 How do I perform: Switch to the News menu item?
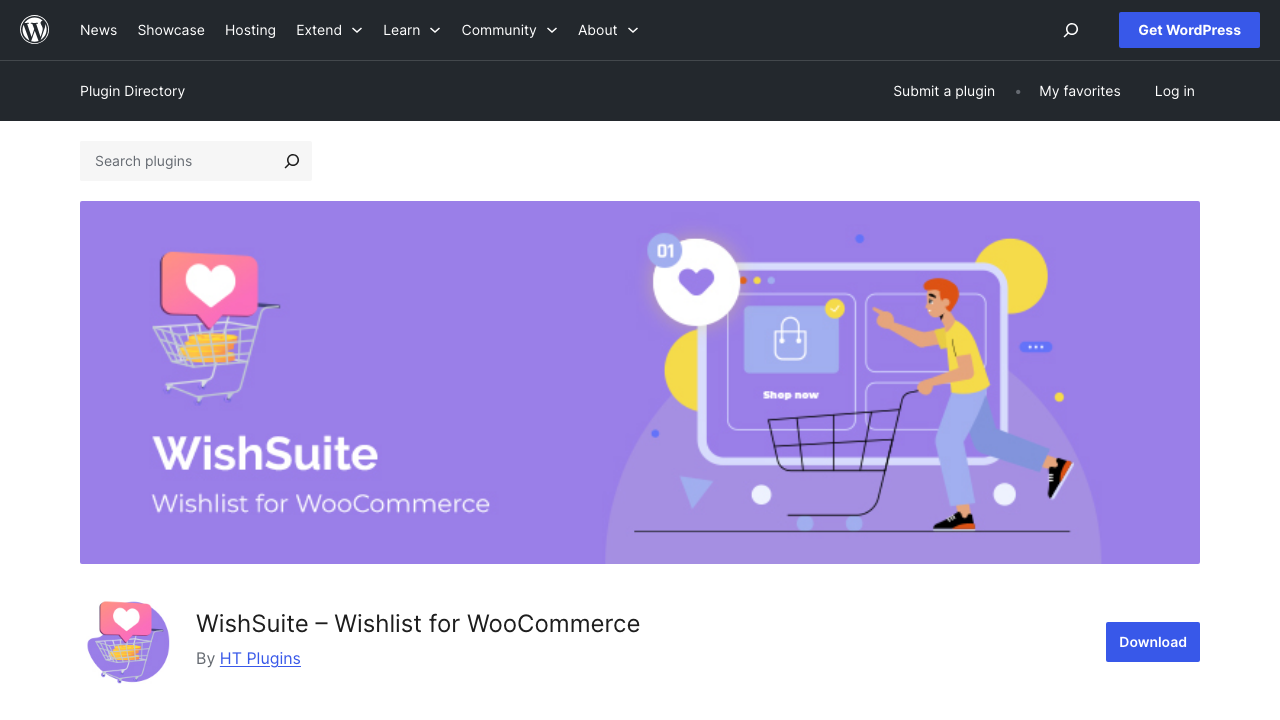(98, 30)
